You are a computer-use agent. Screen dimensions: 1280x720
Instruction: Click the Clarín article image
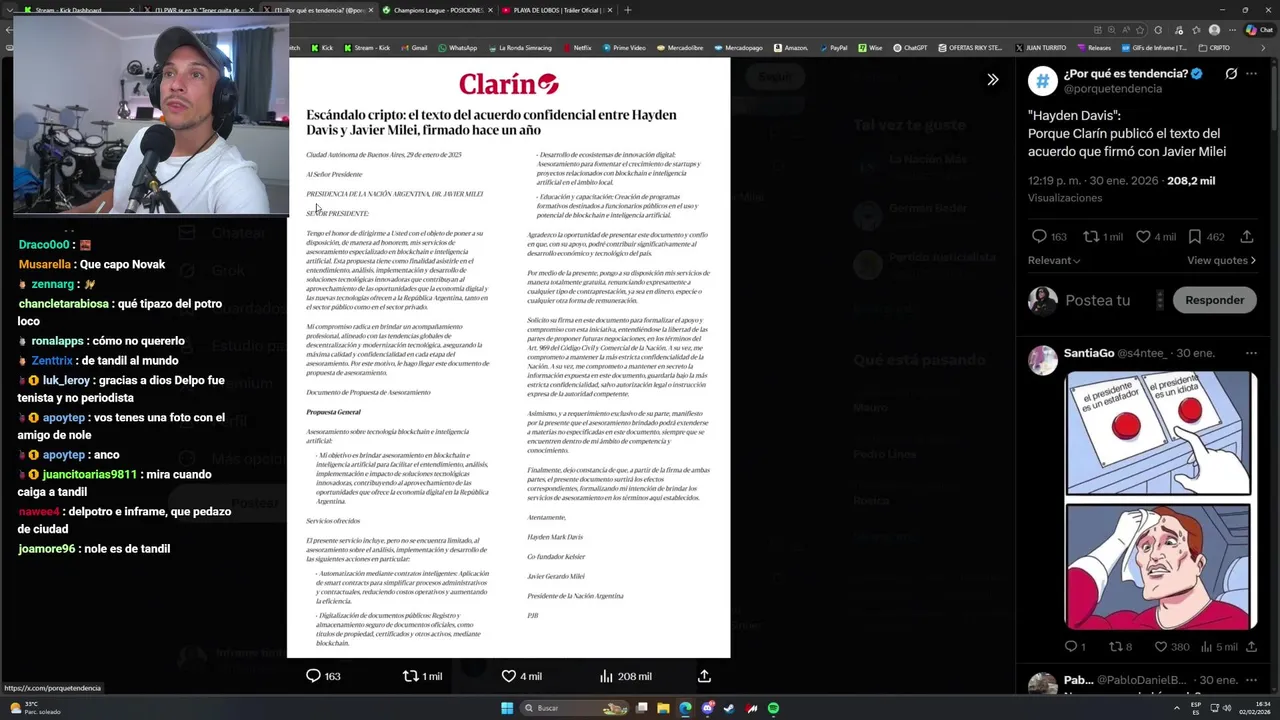coord(509,357)
